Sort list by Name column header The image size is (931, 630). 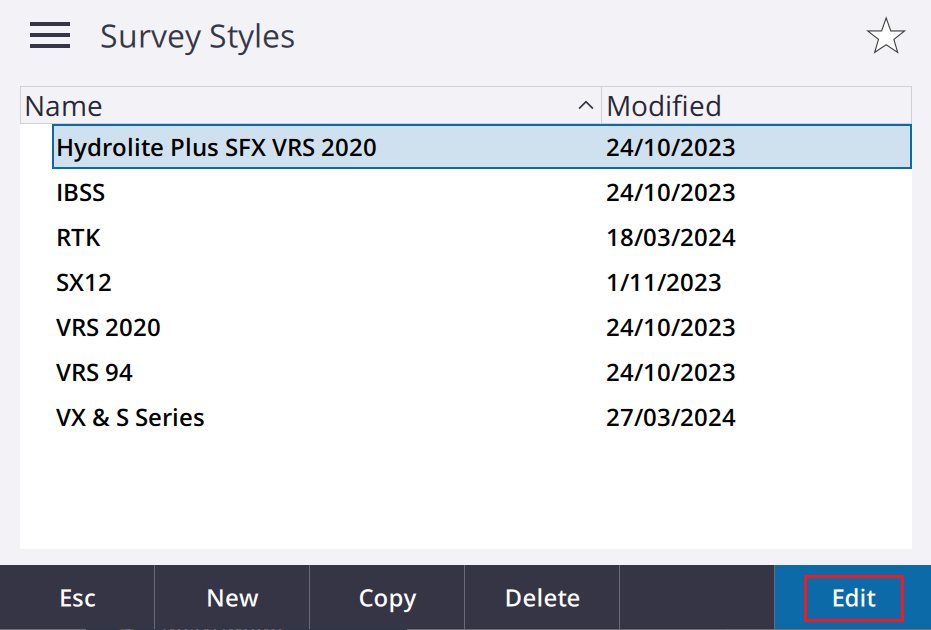click(x=311, y=106)
